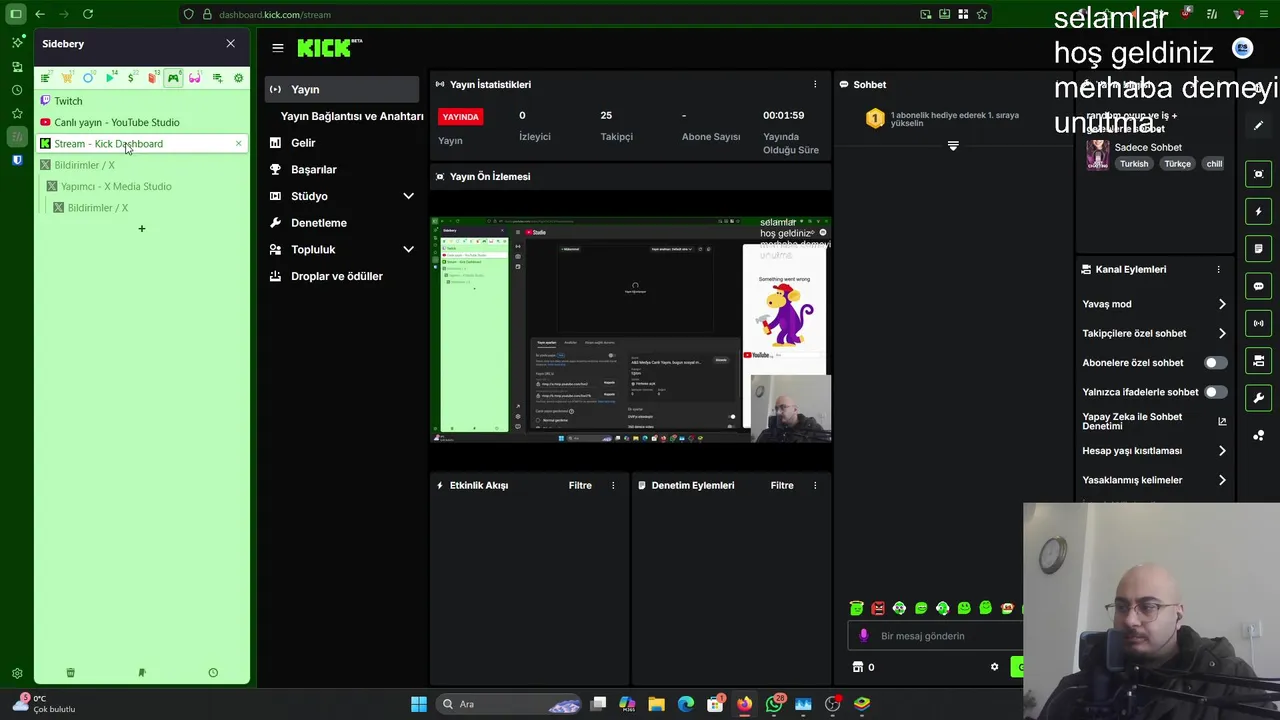Image resolution: width=1280 pixels, height=720 pixels.
Task: Open Sidebery green play-arrow panel
Action: (x=109, y=78)
